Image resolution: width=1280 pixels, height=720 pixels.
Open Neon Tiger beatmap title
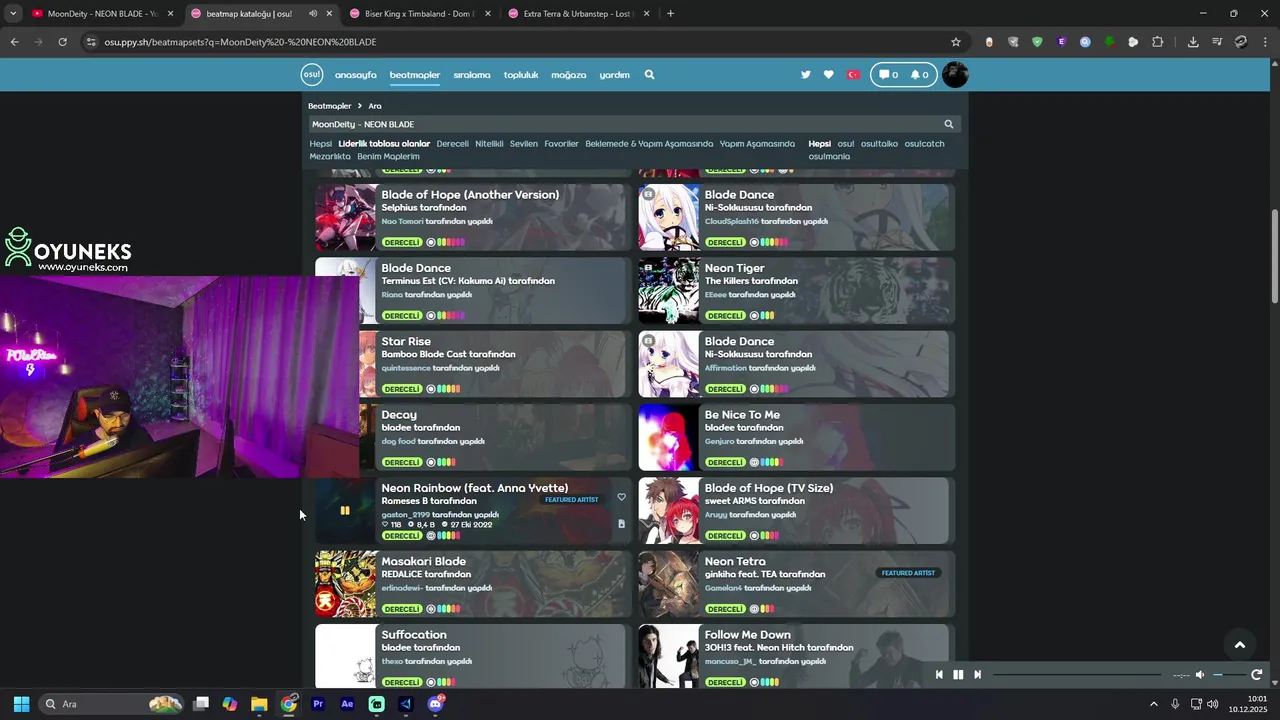coord(734,268)
